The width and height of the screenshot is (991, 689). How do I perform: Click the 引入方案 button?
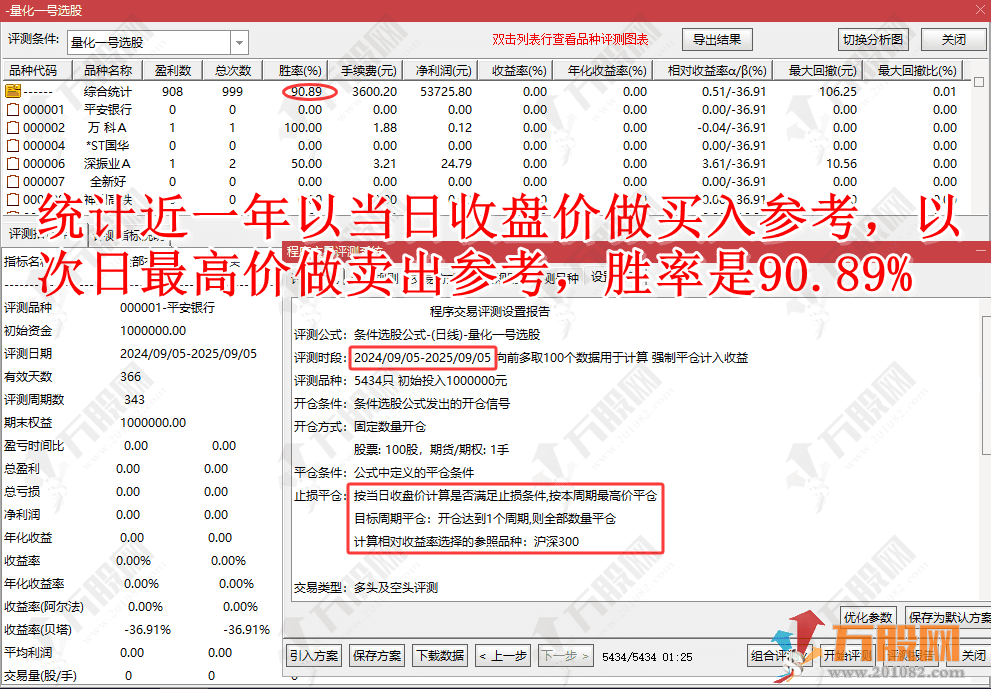[x=314, y=655]
